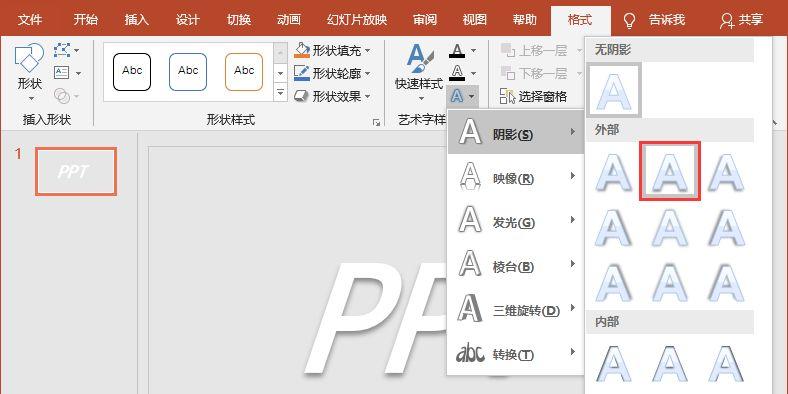Apply the orange-outlined Abc shape style

click(244, 72)
